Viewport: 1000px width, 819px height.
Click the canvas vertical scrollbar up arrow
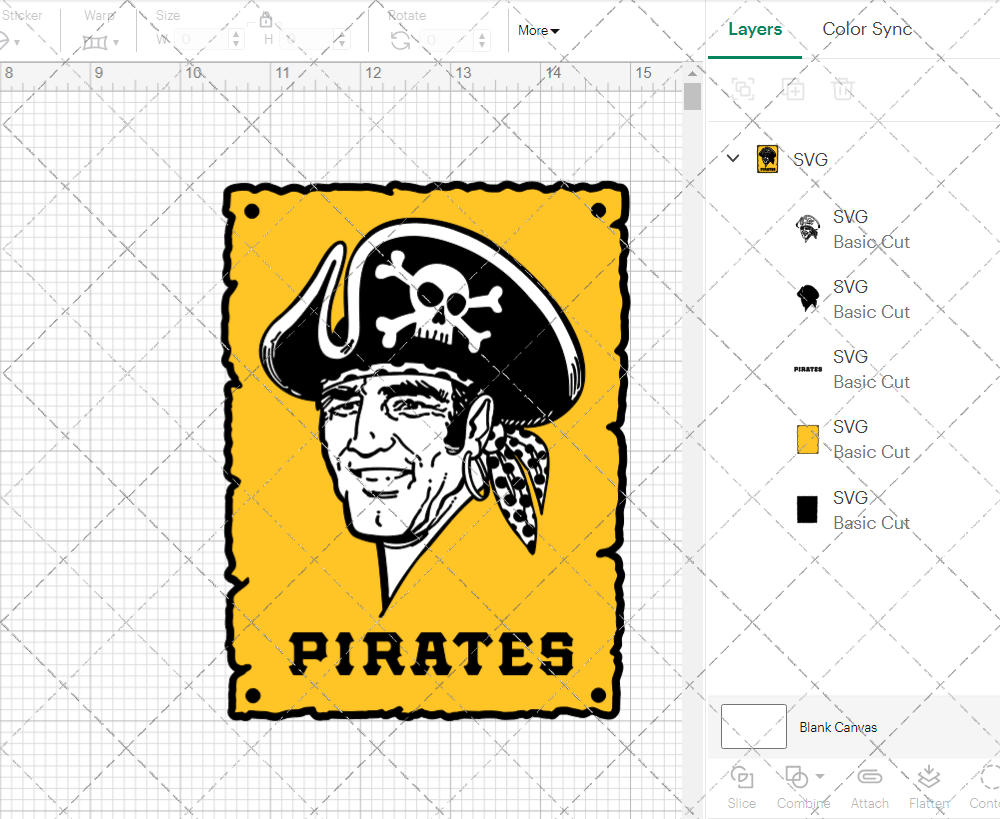point(693,74)
